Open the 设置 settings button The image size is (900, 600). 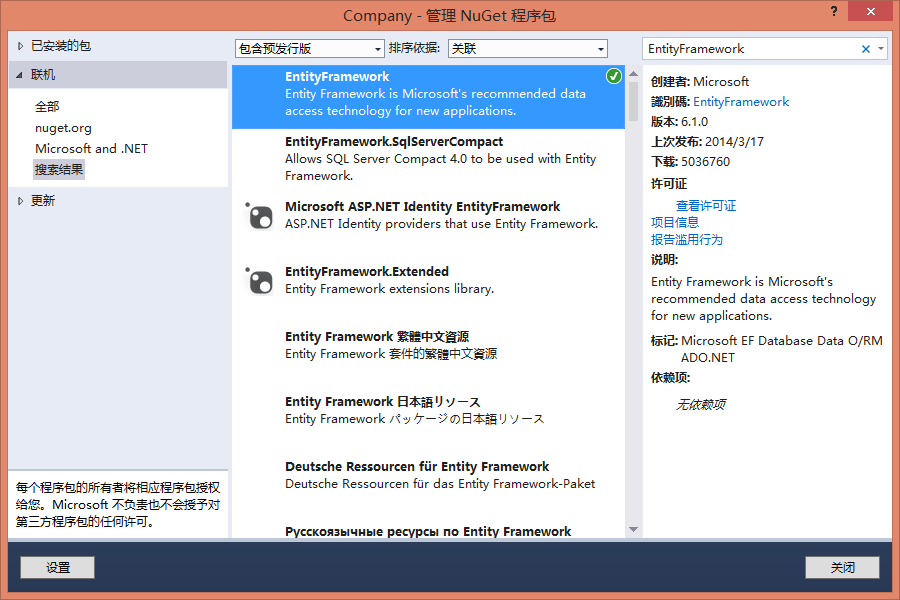click(x=57, y=567)
